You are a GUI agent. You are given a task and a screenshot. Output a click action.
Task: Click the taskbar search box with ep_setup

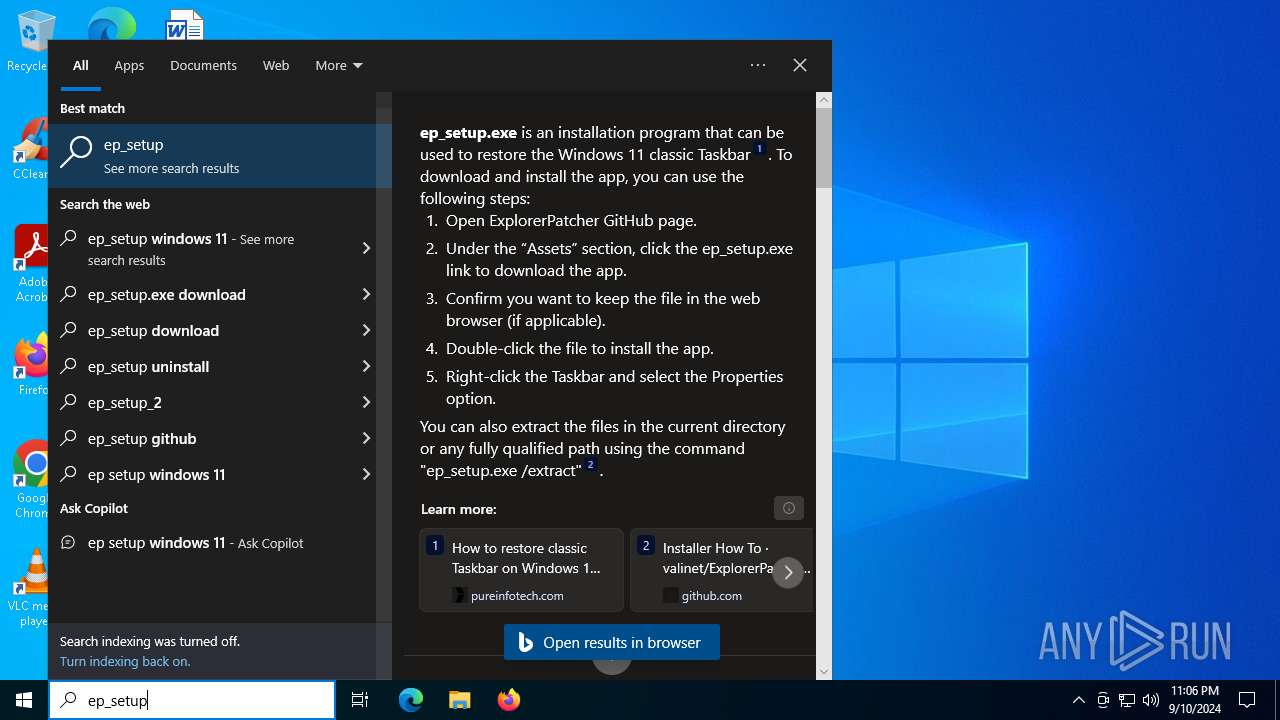pyautogui.click(x=192, y=700)
